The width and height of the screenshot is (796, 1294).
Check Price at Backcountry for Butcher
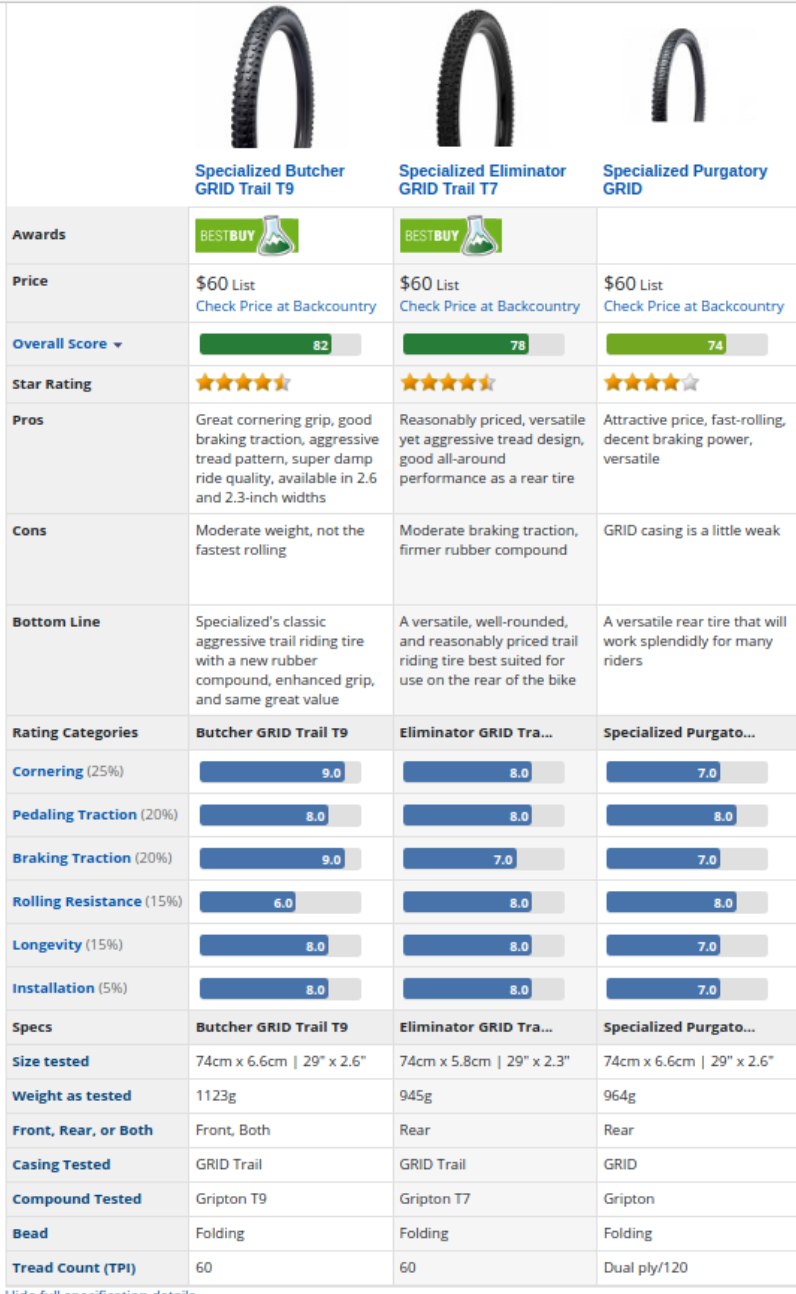286,306
